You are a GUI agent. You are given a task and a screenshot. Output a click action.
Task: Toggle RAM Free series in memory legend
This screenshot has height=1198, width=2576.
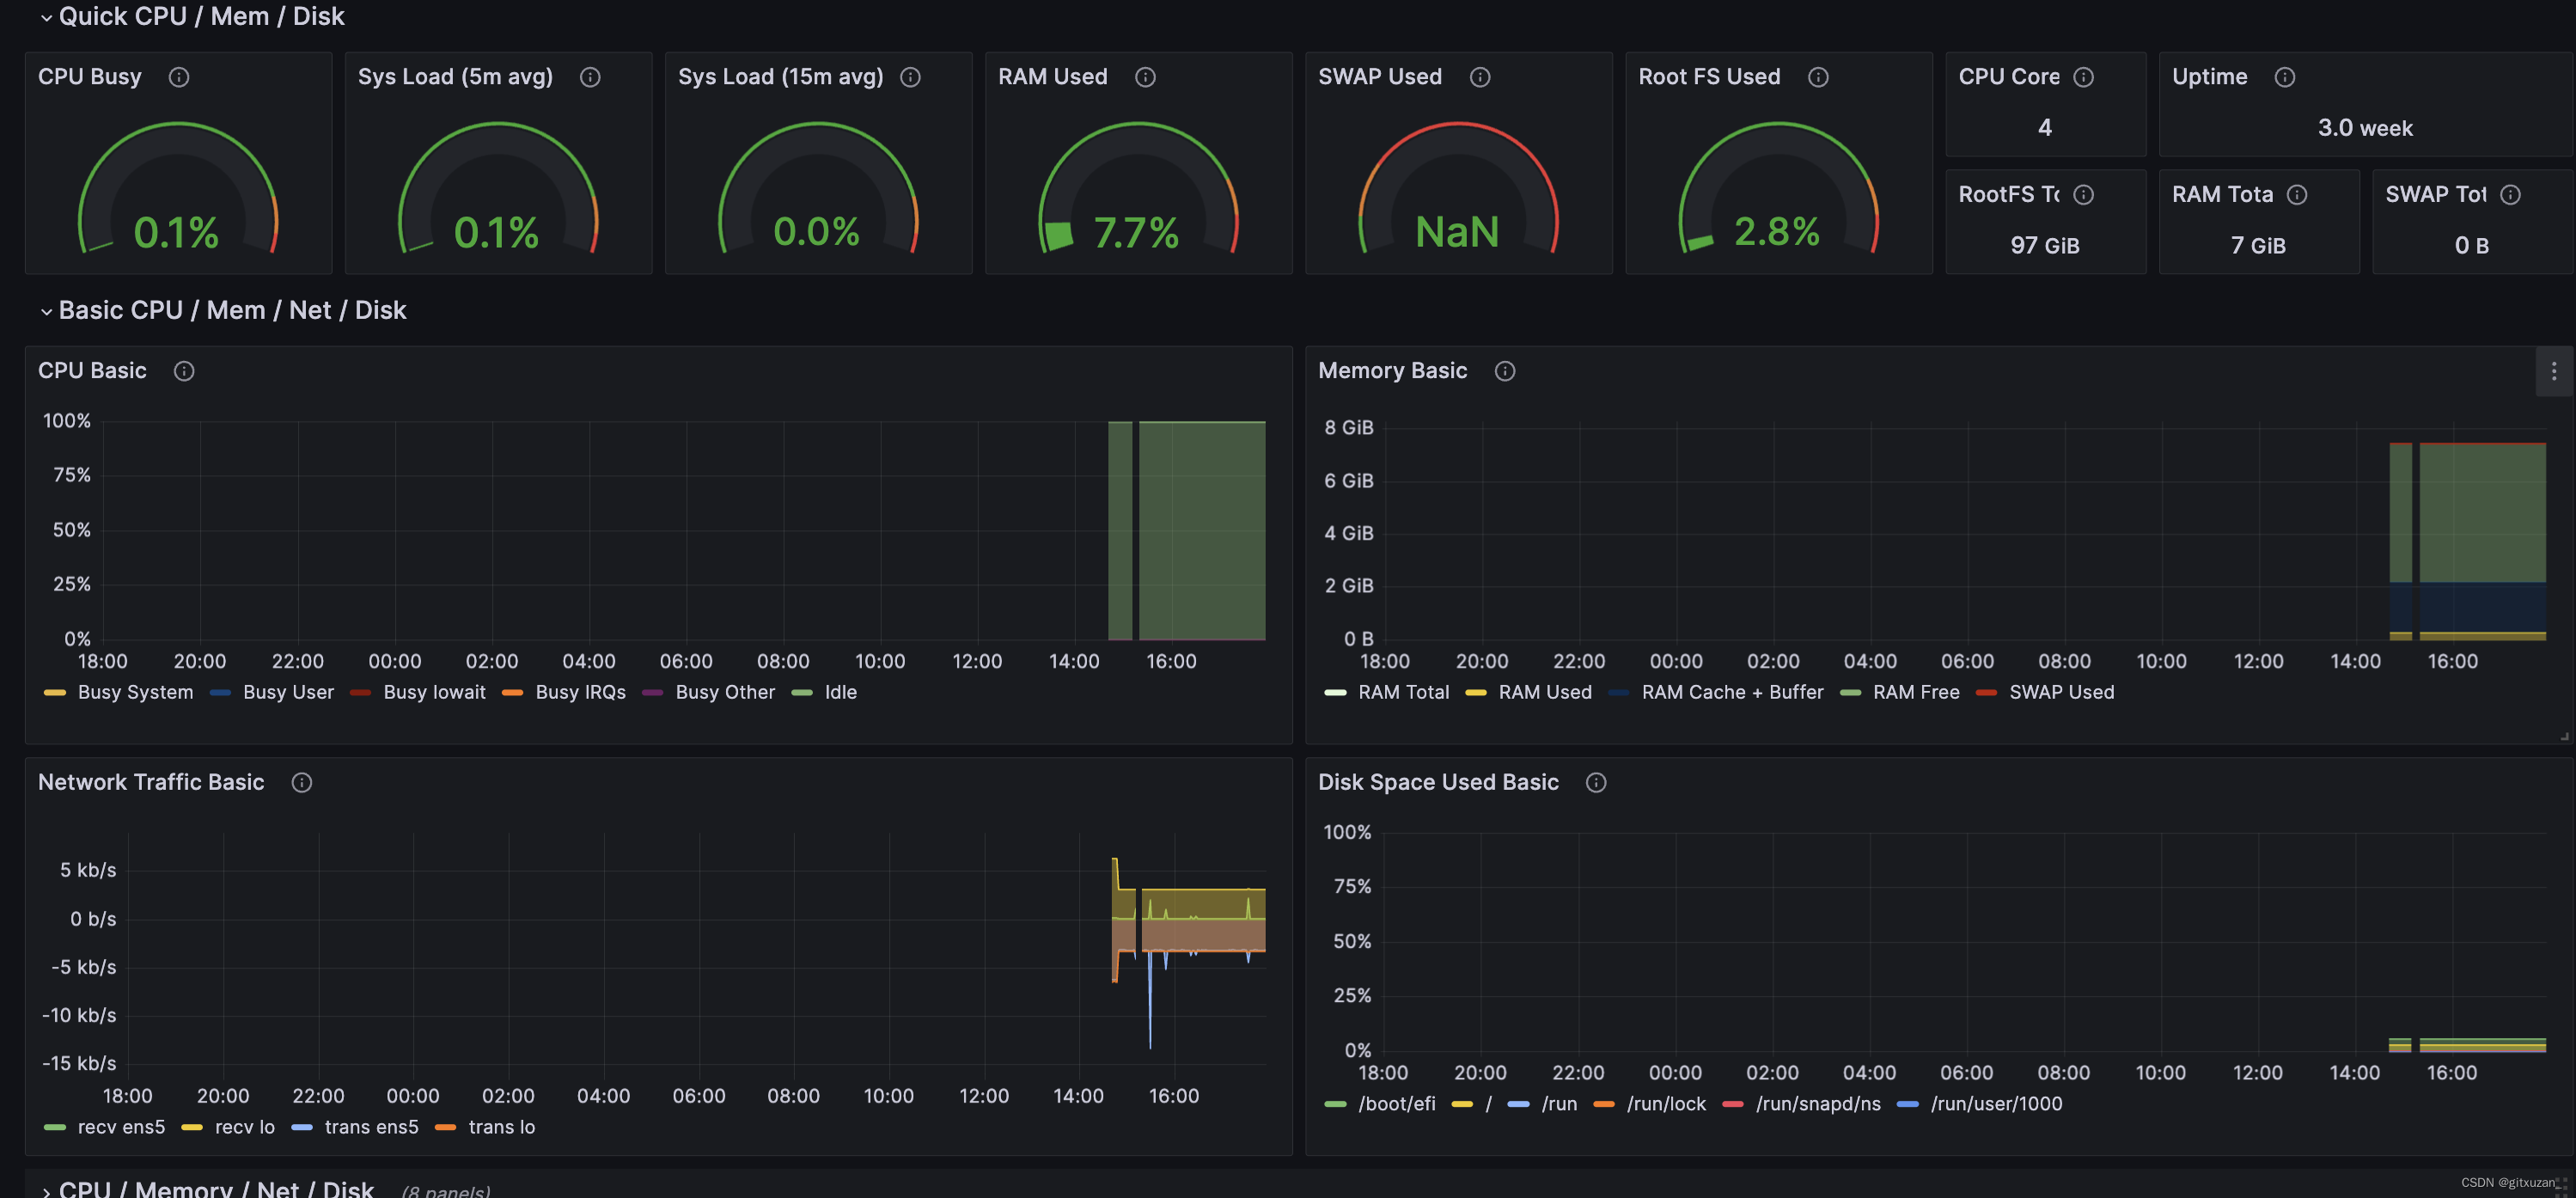pyautogui.click(x=1915, y=692)
